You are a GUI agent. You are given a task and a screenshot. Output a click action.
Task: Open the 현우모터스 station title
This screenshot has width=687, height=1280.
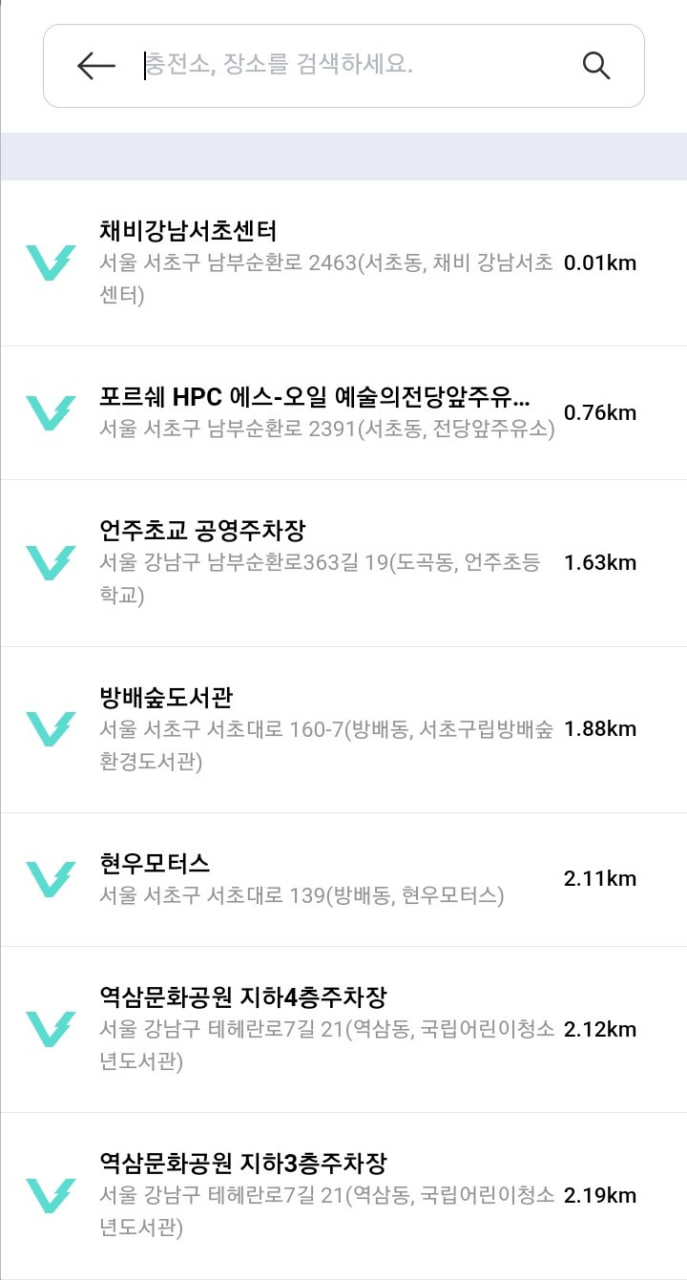tap(155, 863)
